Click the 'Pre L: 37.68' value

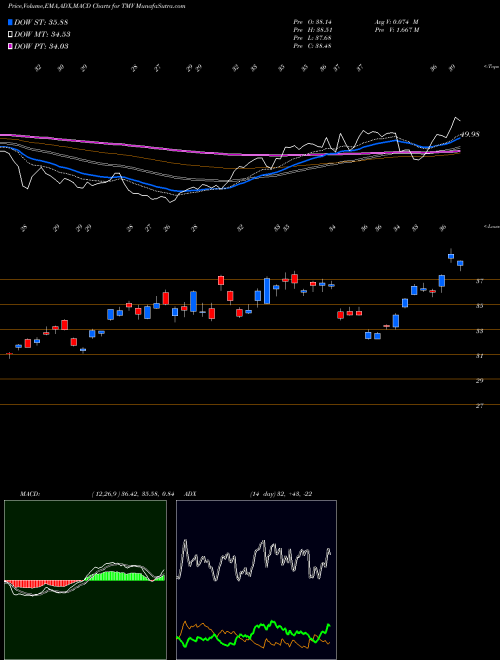[313, 38]
